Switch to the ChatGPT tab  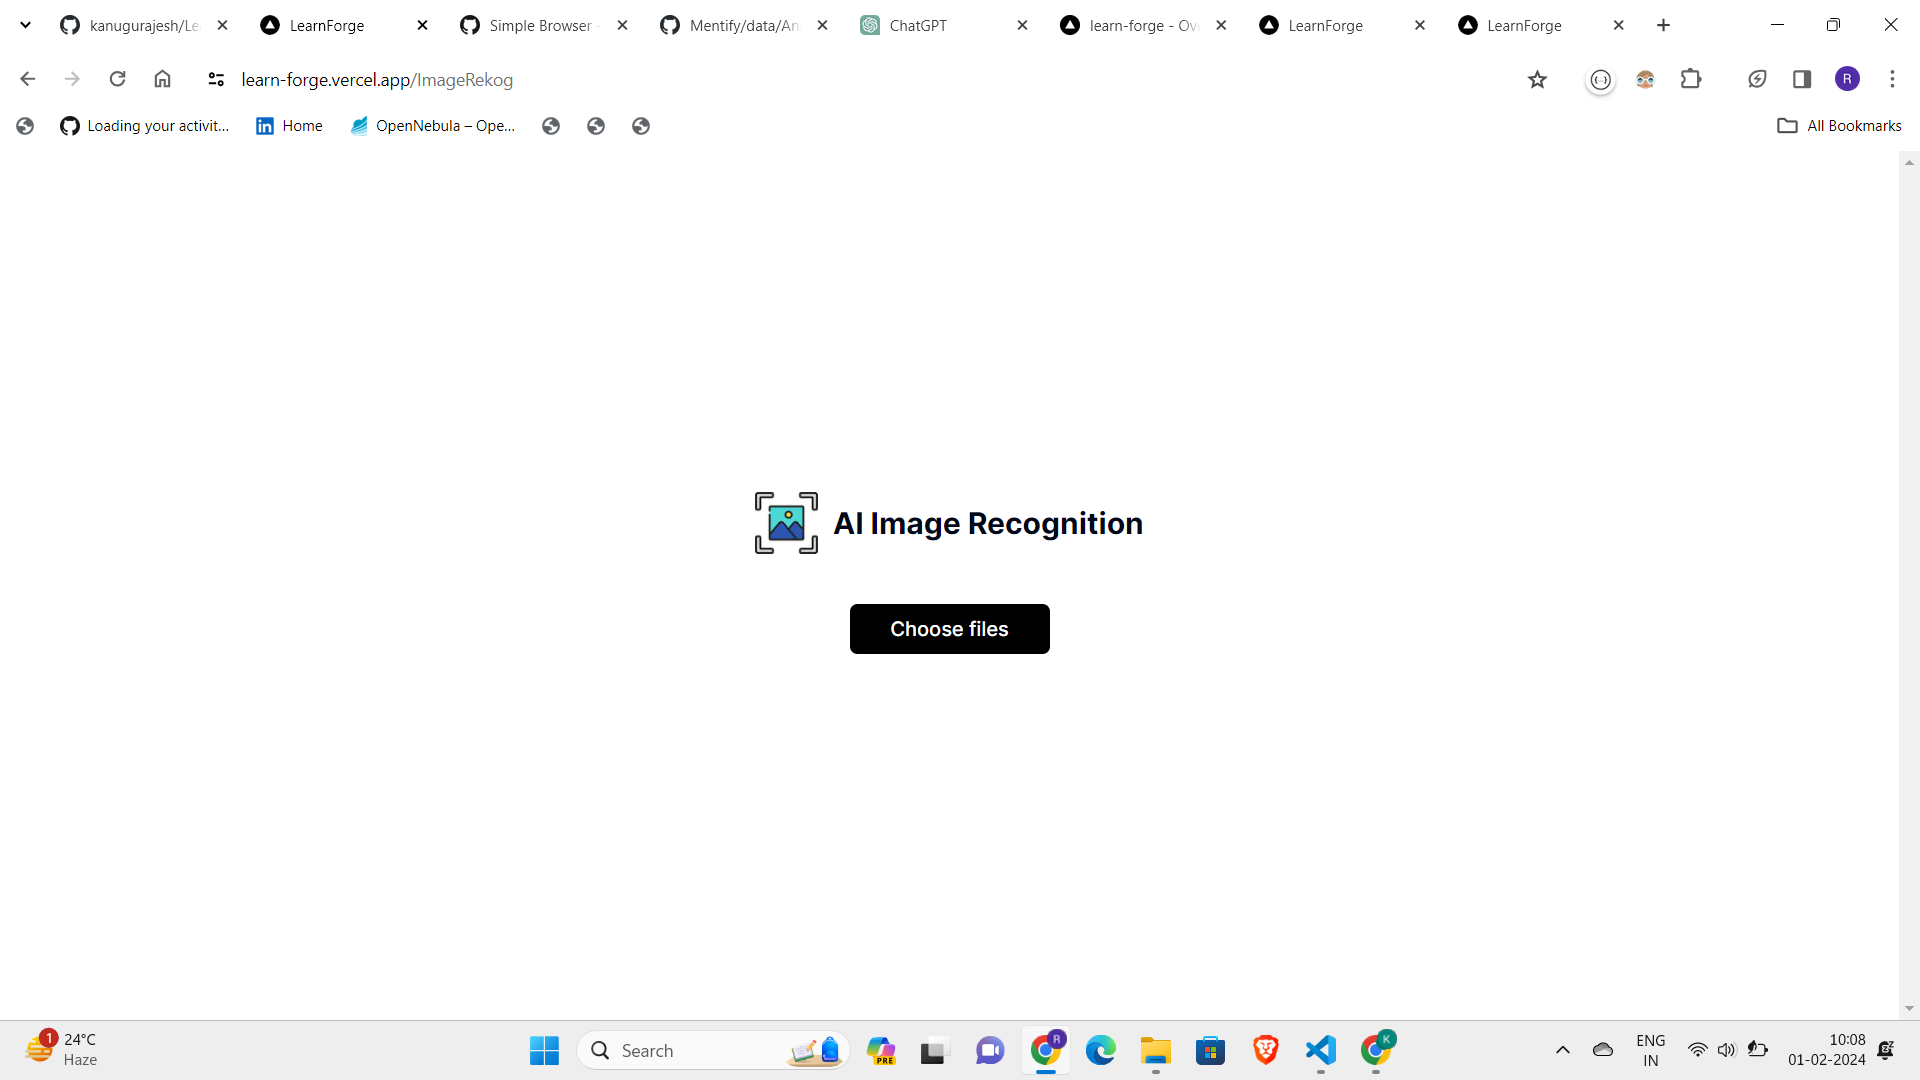(x=917, y=26)
